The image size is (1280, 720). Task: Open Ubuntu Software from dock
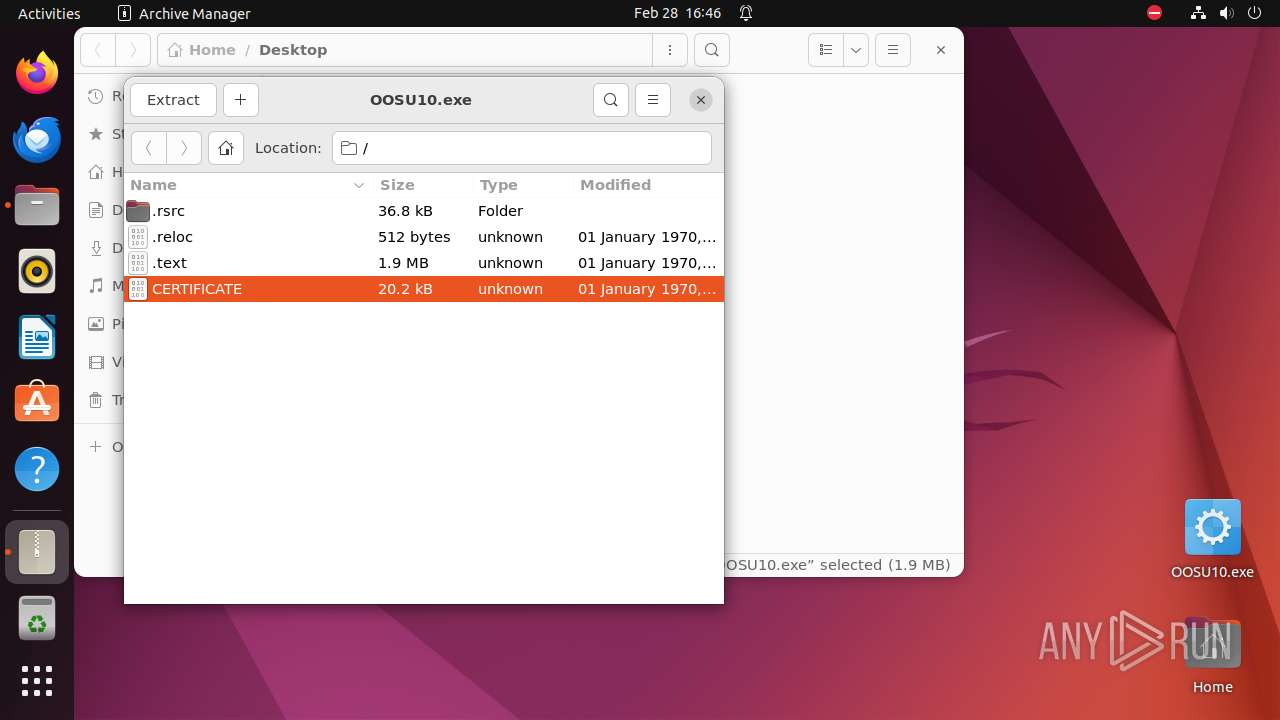[37, 403]
